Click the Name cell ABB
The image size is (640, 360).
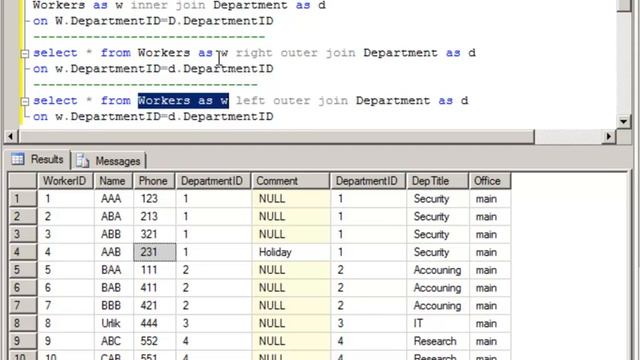pyautogui.click(x=114, y=234)
